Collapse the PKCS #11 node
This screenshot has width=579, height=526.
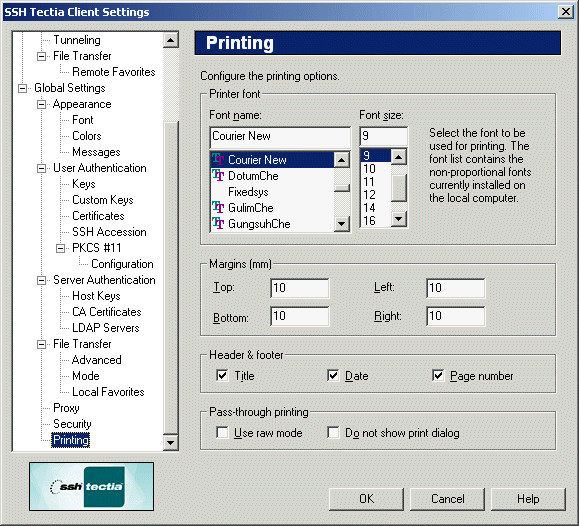tap(61, 248)
